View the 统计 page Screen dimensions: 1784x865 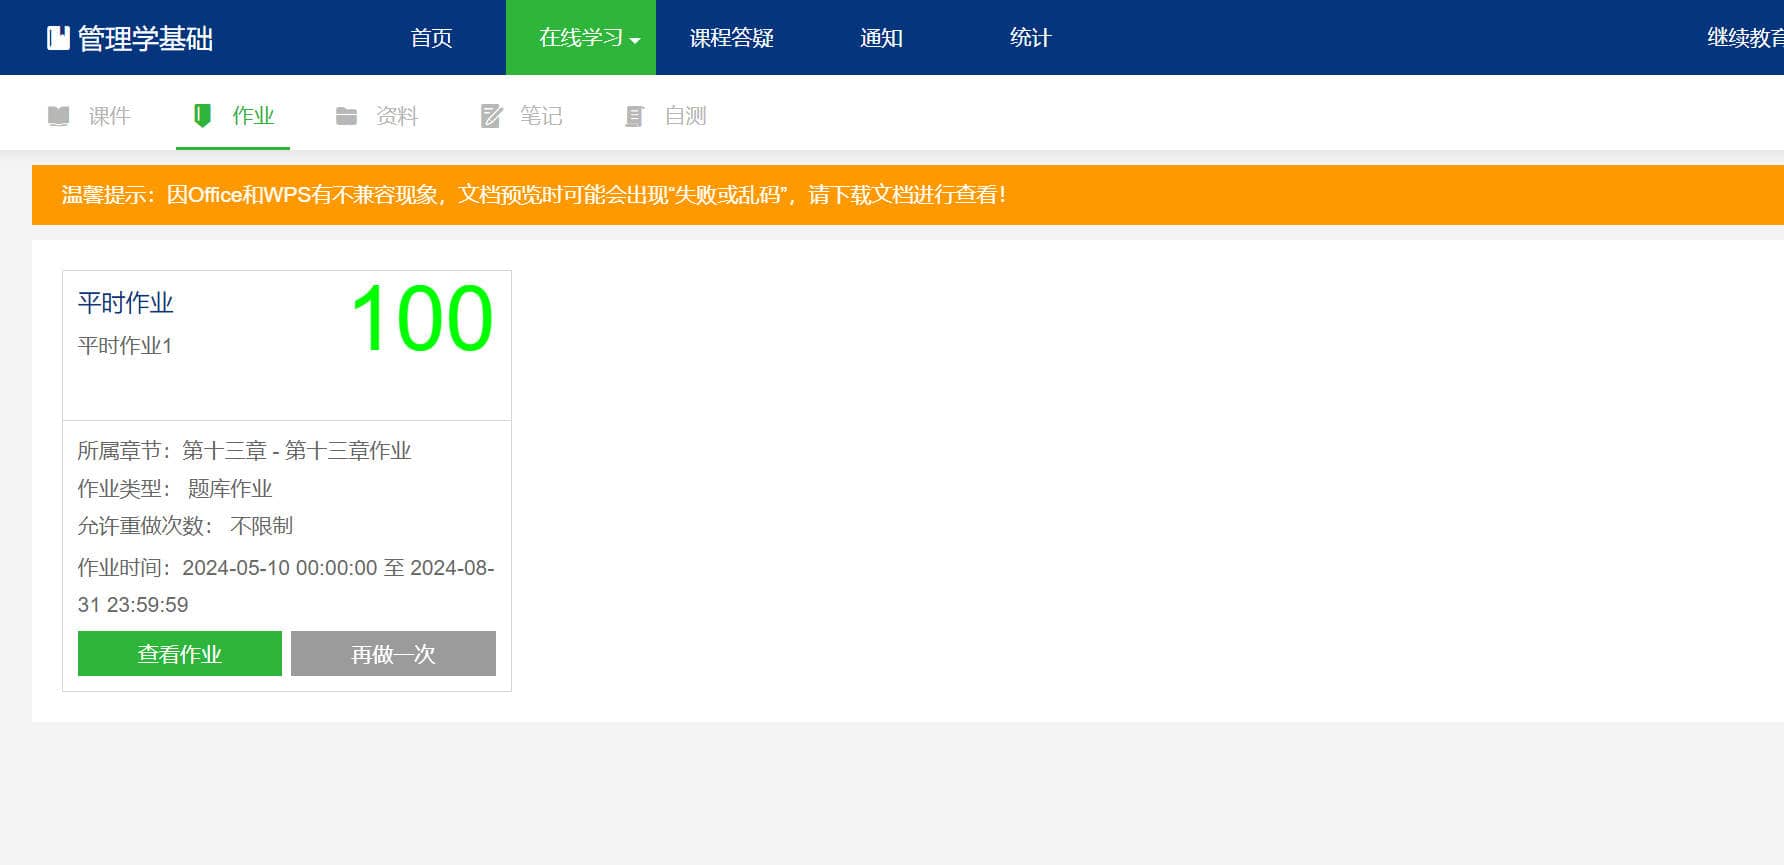tap(1030, 38)
